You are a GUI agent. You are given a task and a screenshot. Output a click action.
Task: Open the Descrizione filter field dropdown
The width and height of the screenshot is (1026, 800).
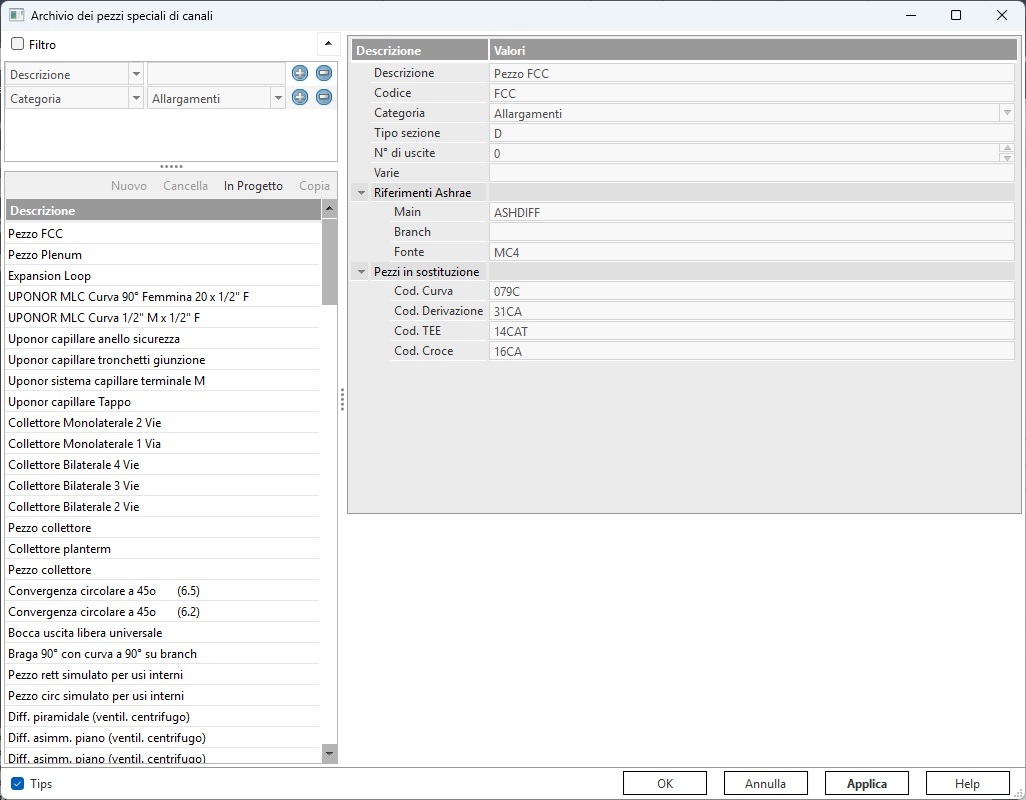click(x=136, y=74)
